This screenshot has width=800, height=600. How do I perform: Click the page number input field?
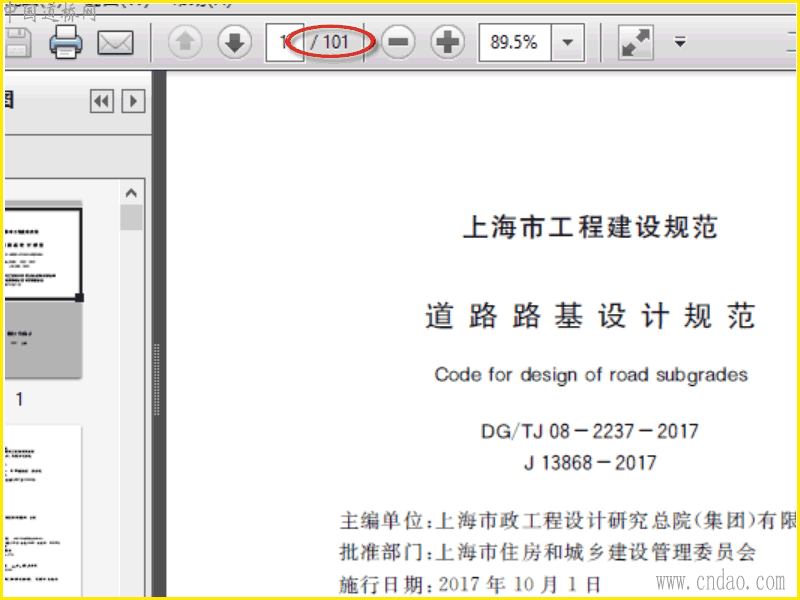[284, 42]
